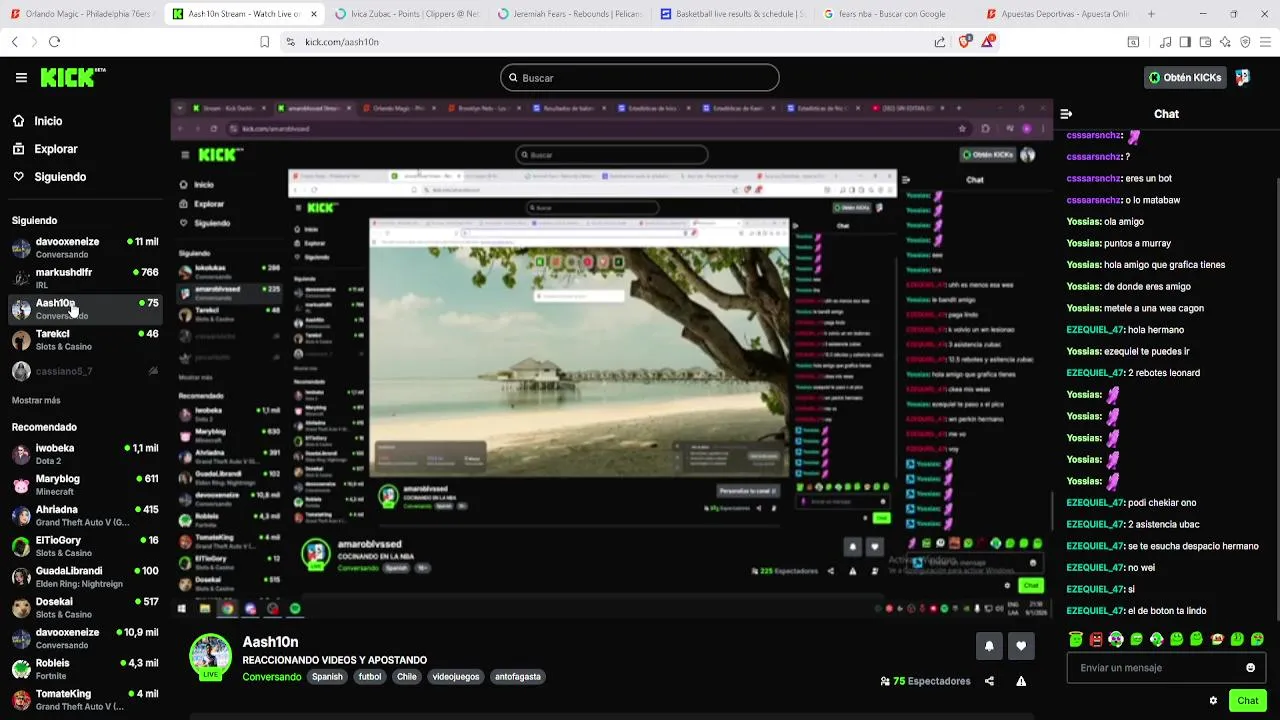Switch to Orlando Magic - Philadelphia 76ers tab
1280x720 pixels.
[x=82, y=14]
